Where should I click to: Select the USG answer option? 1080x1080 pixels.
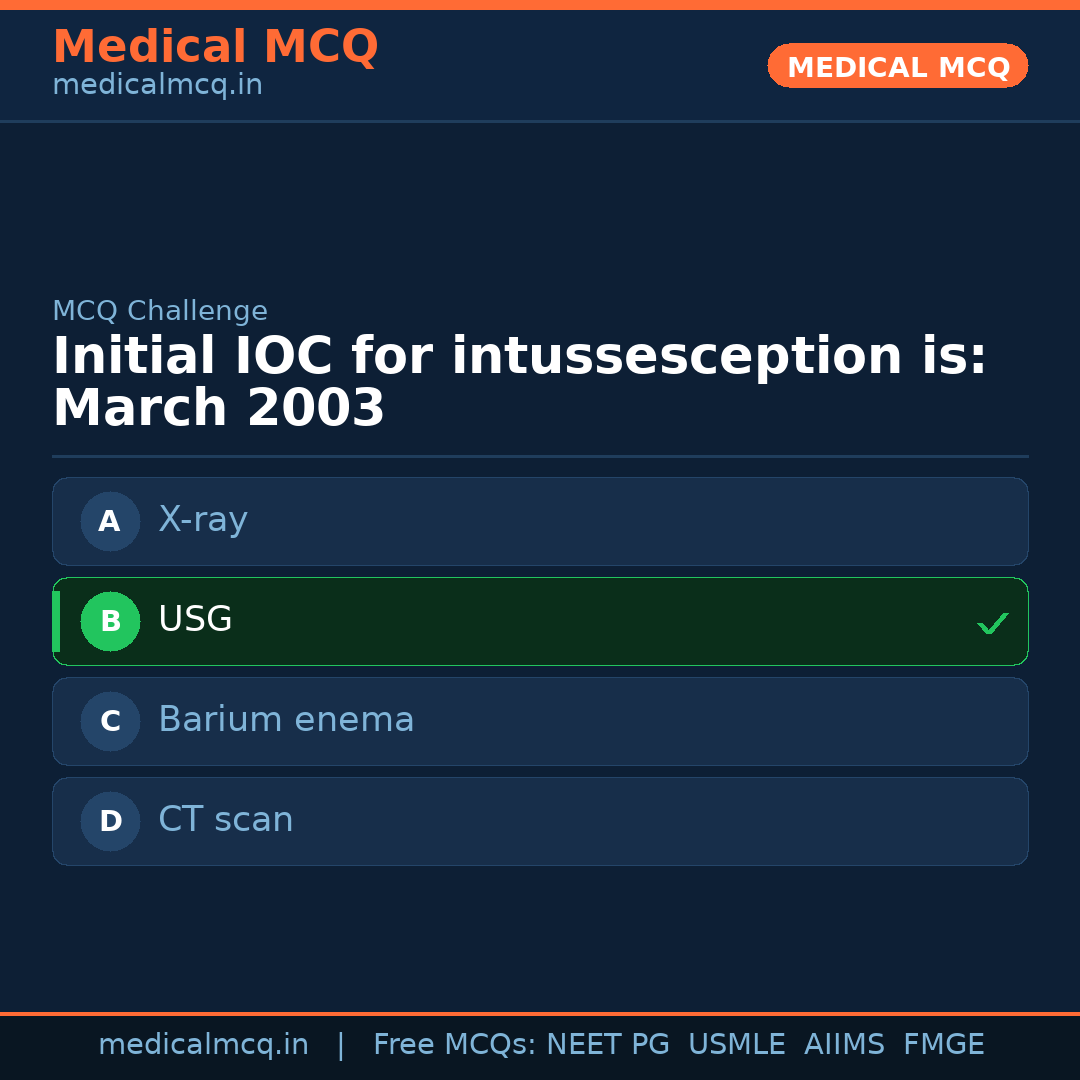tap(195, 620)
